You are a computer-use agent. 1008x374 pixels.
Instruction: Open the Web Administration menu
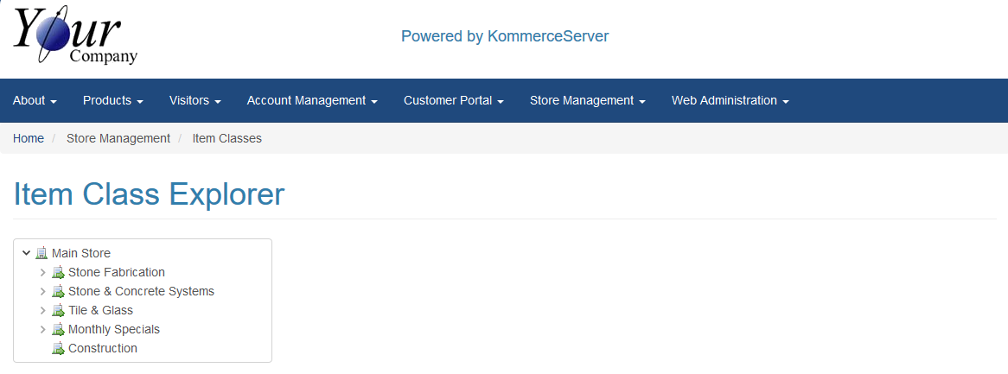tap(730, 101)
